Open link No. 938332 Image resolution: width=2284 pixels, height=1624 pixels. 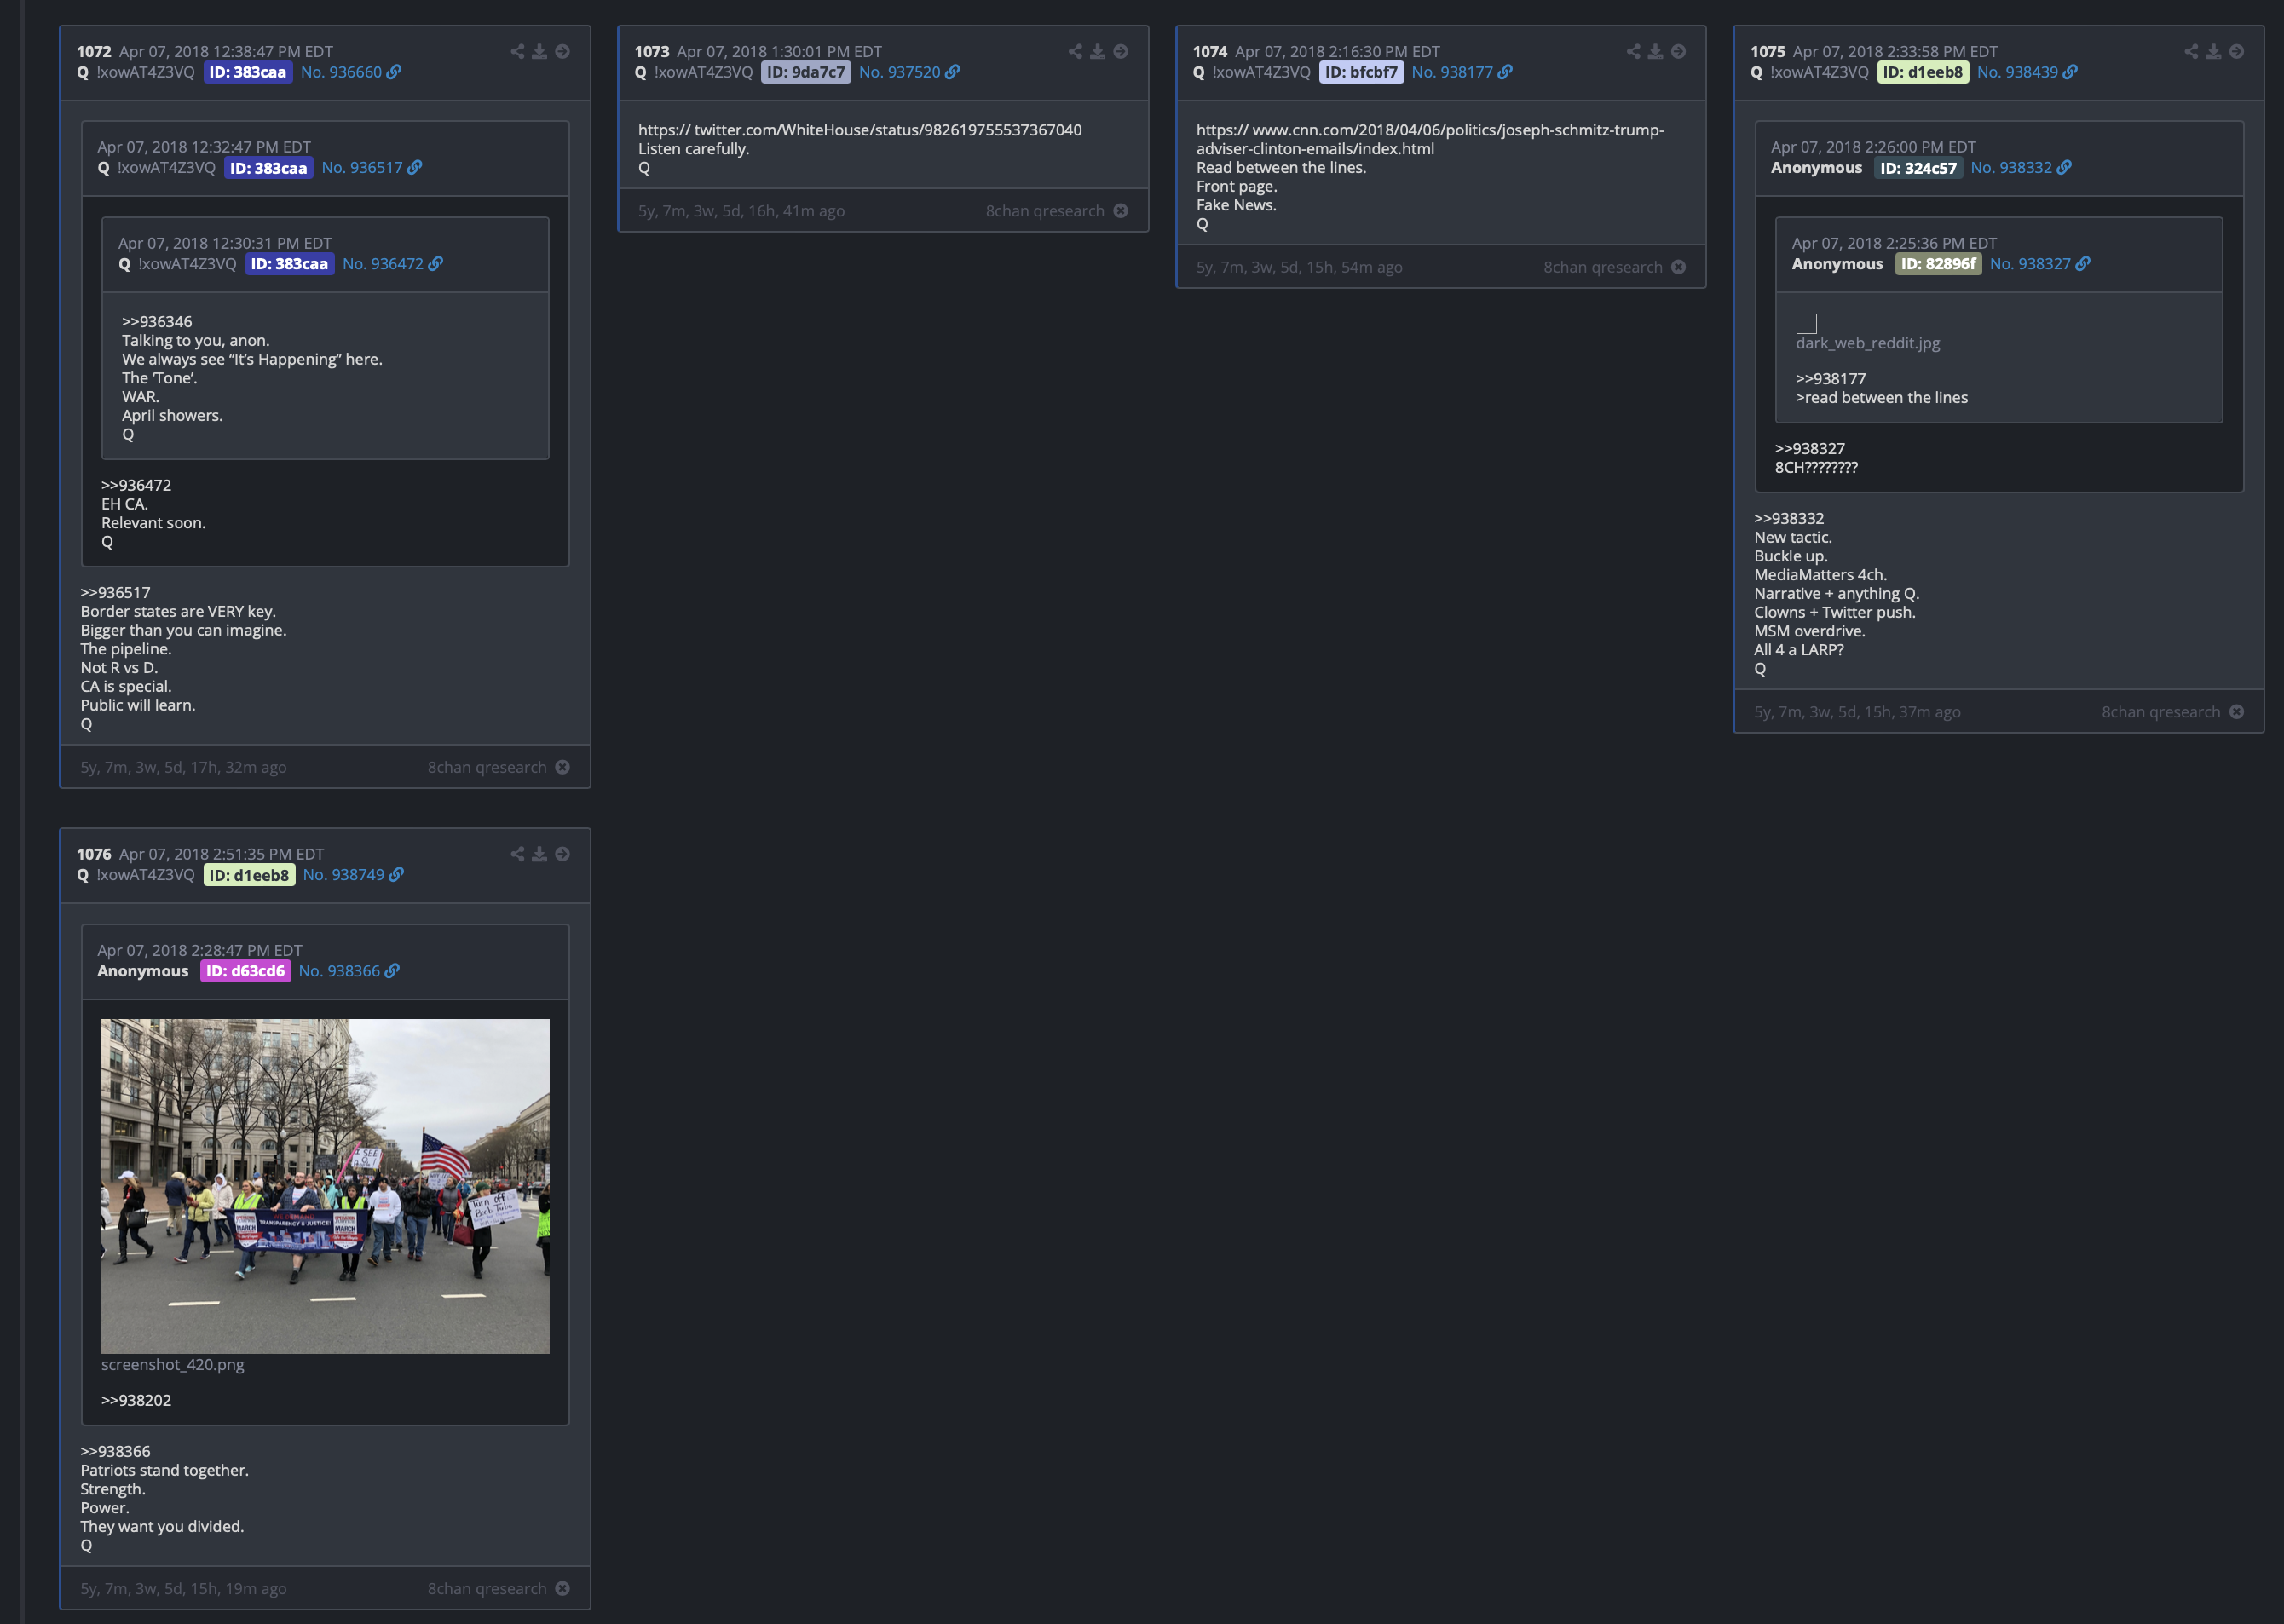[2020, 168]
